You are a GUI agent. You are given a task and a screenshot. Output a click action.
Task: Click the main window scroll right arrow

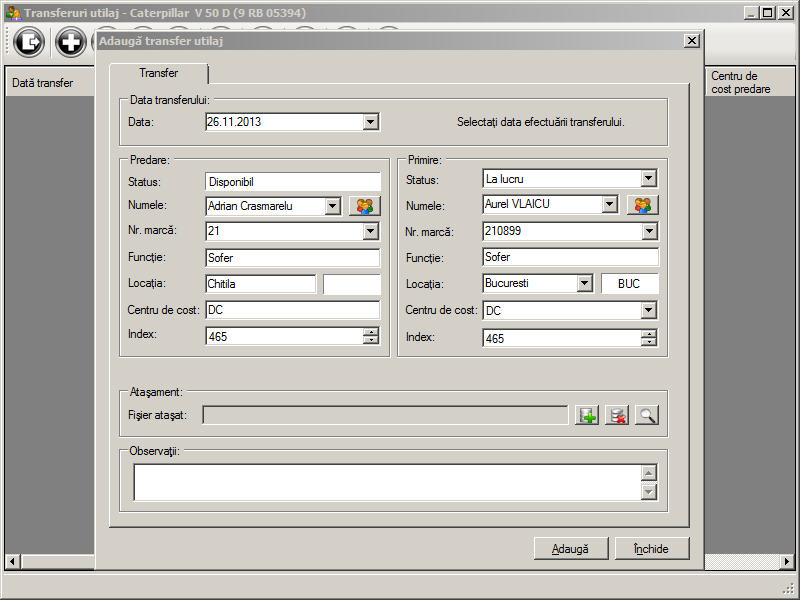tap(787, 562)
